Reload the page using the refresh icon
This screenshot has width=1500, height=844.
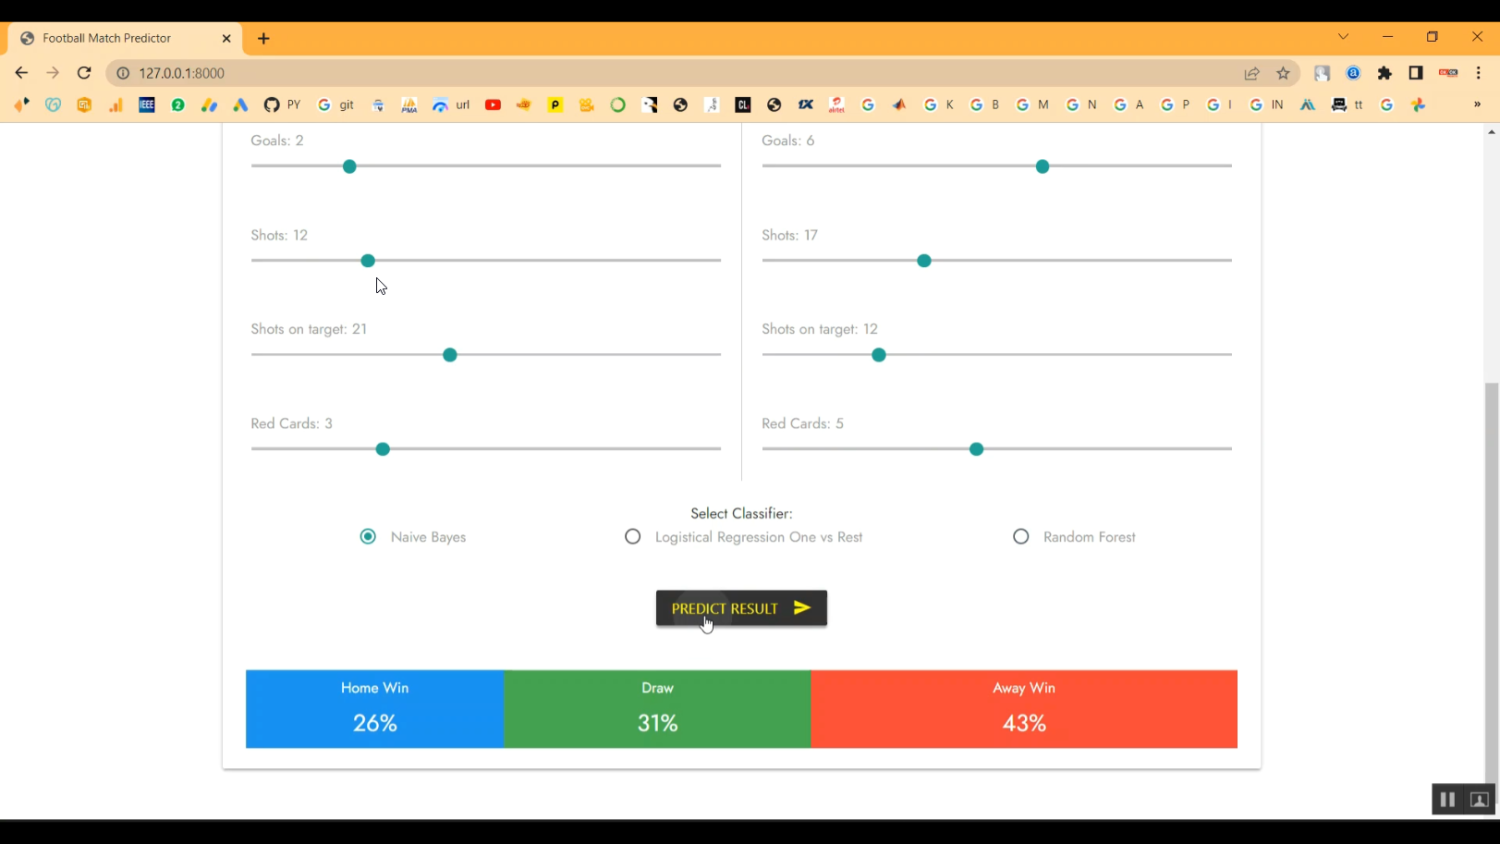[x=84, y=73]
